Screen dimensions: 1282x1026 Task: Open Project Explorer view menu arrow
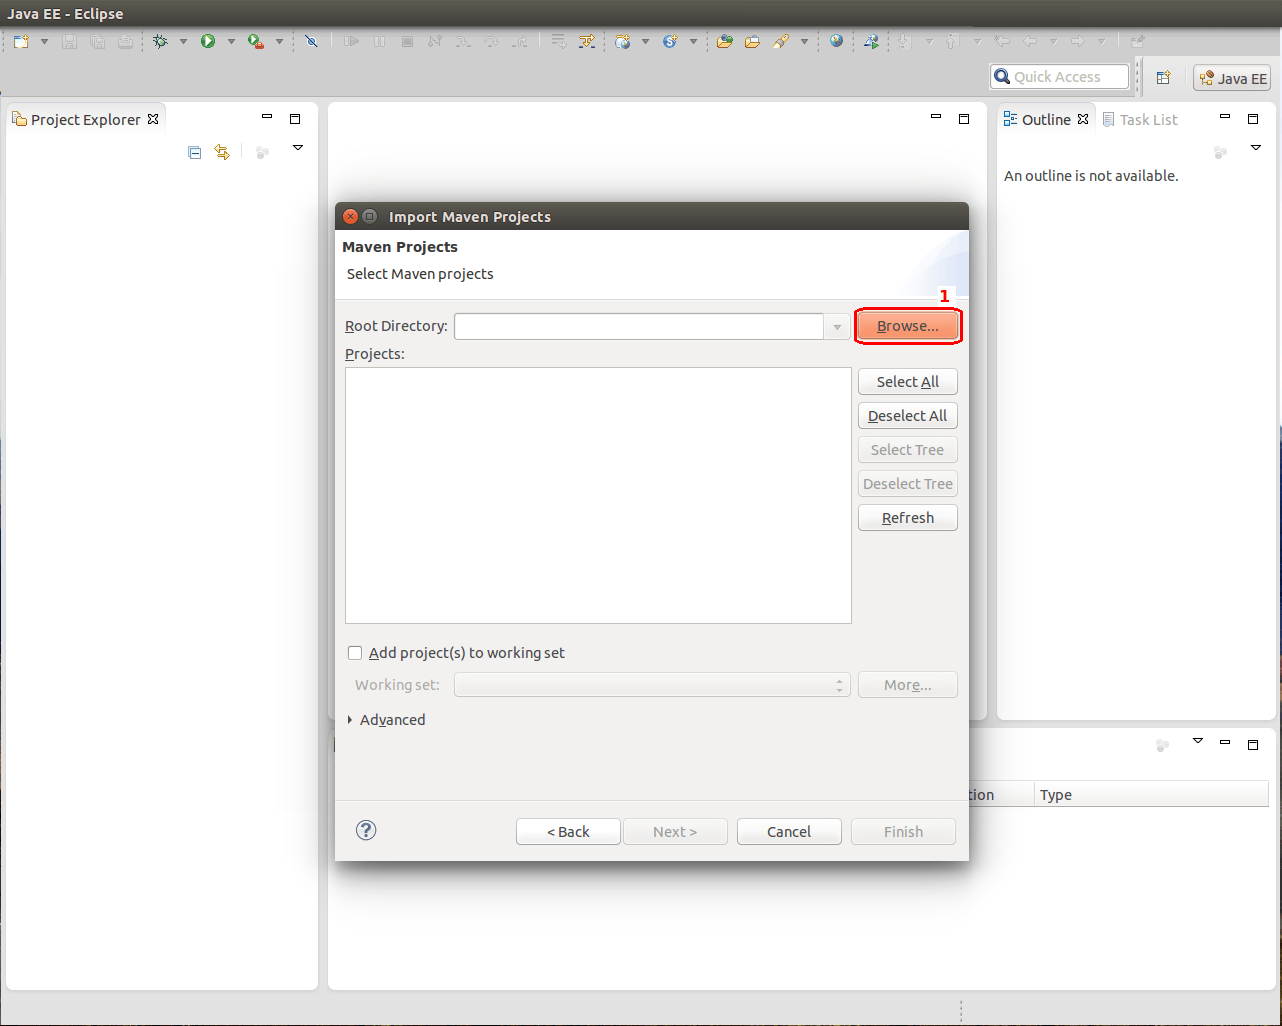297,148
